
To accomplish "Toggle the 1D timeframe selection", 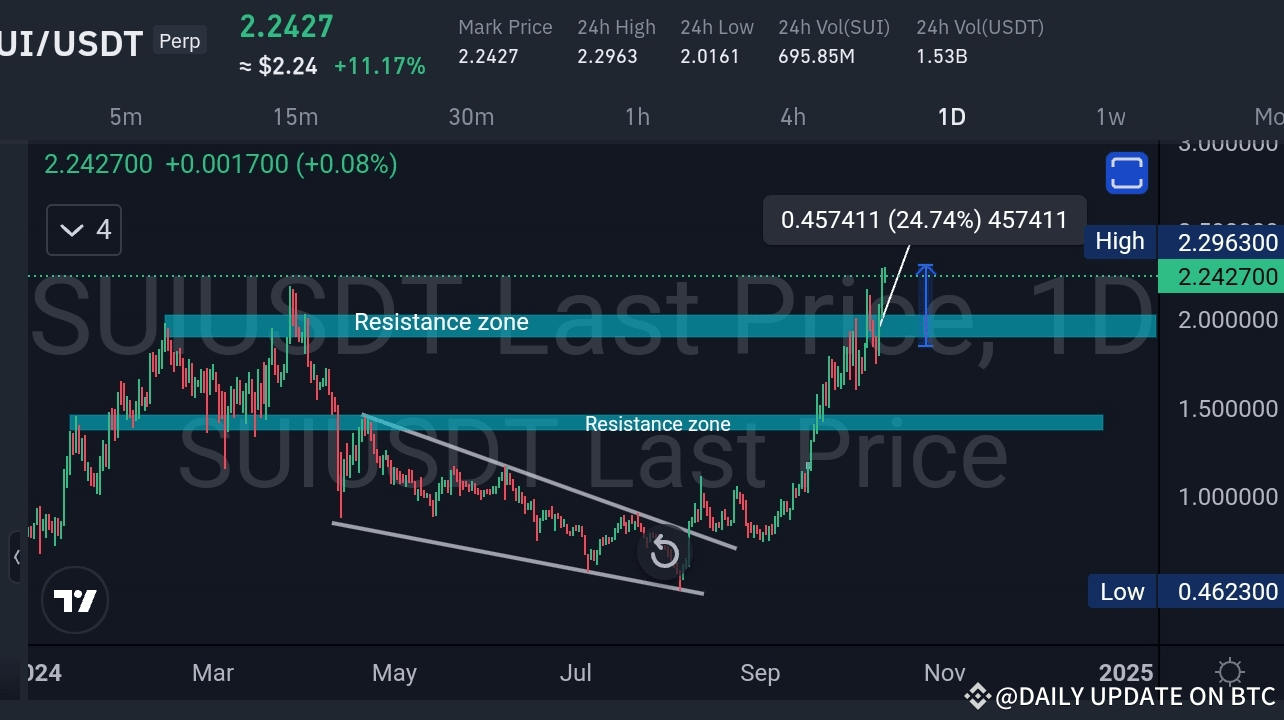I will (x=951, y=117).
